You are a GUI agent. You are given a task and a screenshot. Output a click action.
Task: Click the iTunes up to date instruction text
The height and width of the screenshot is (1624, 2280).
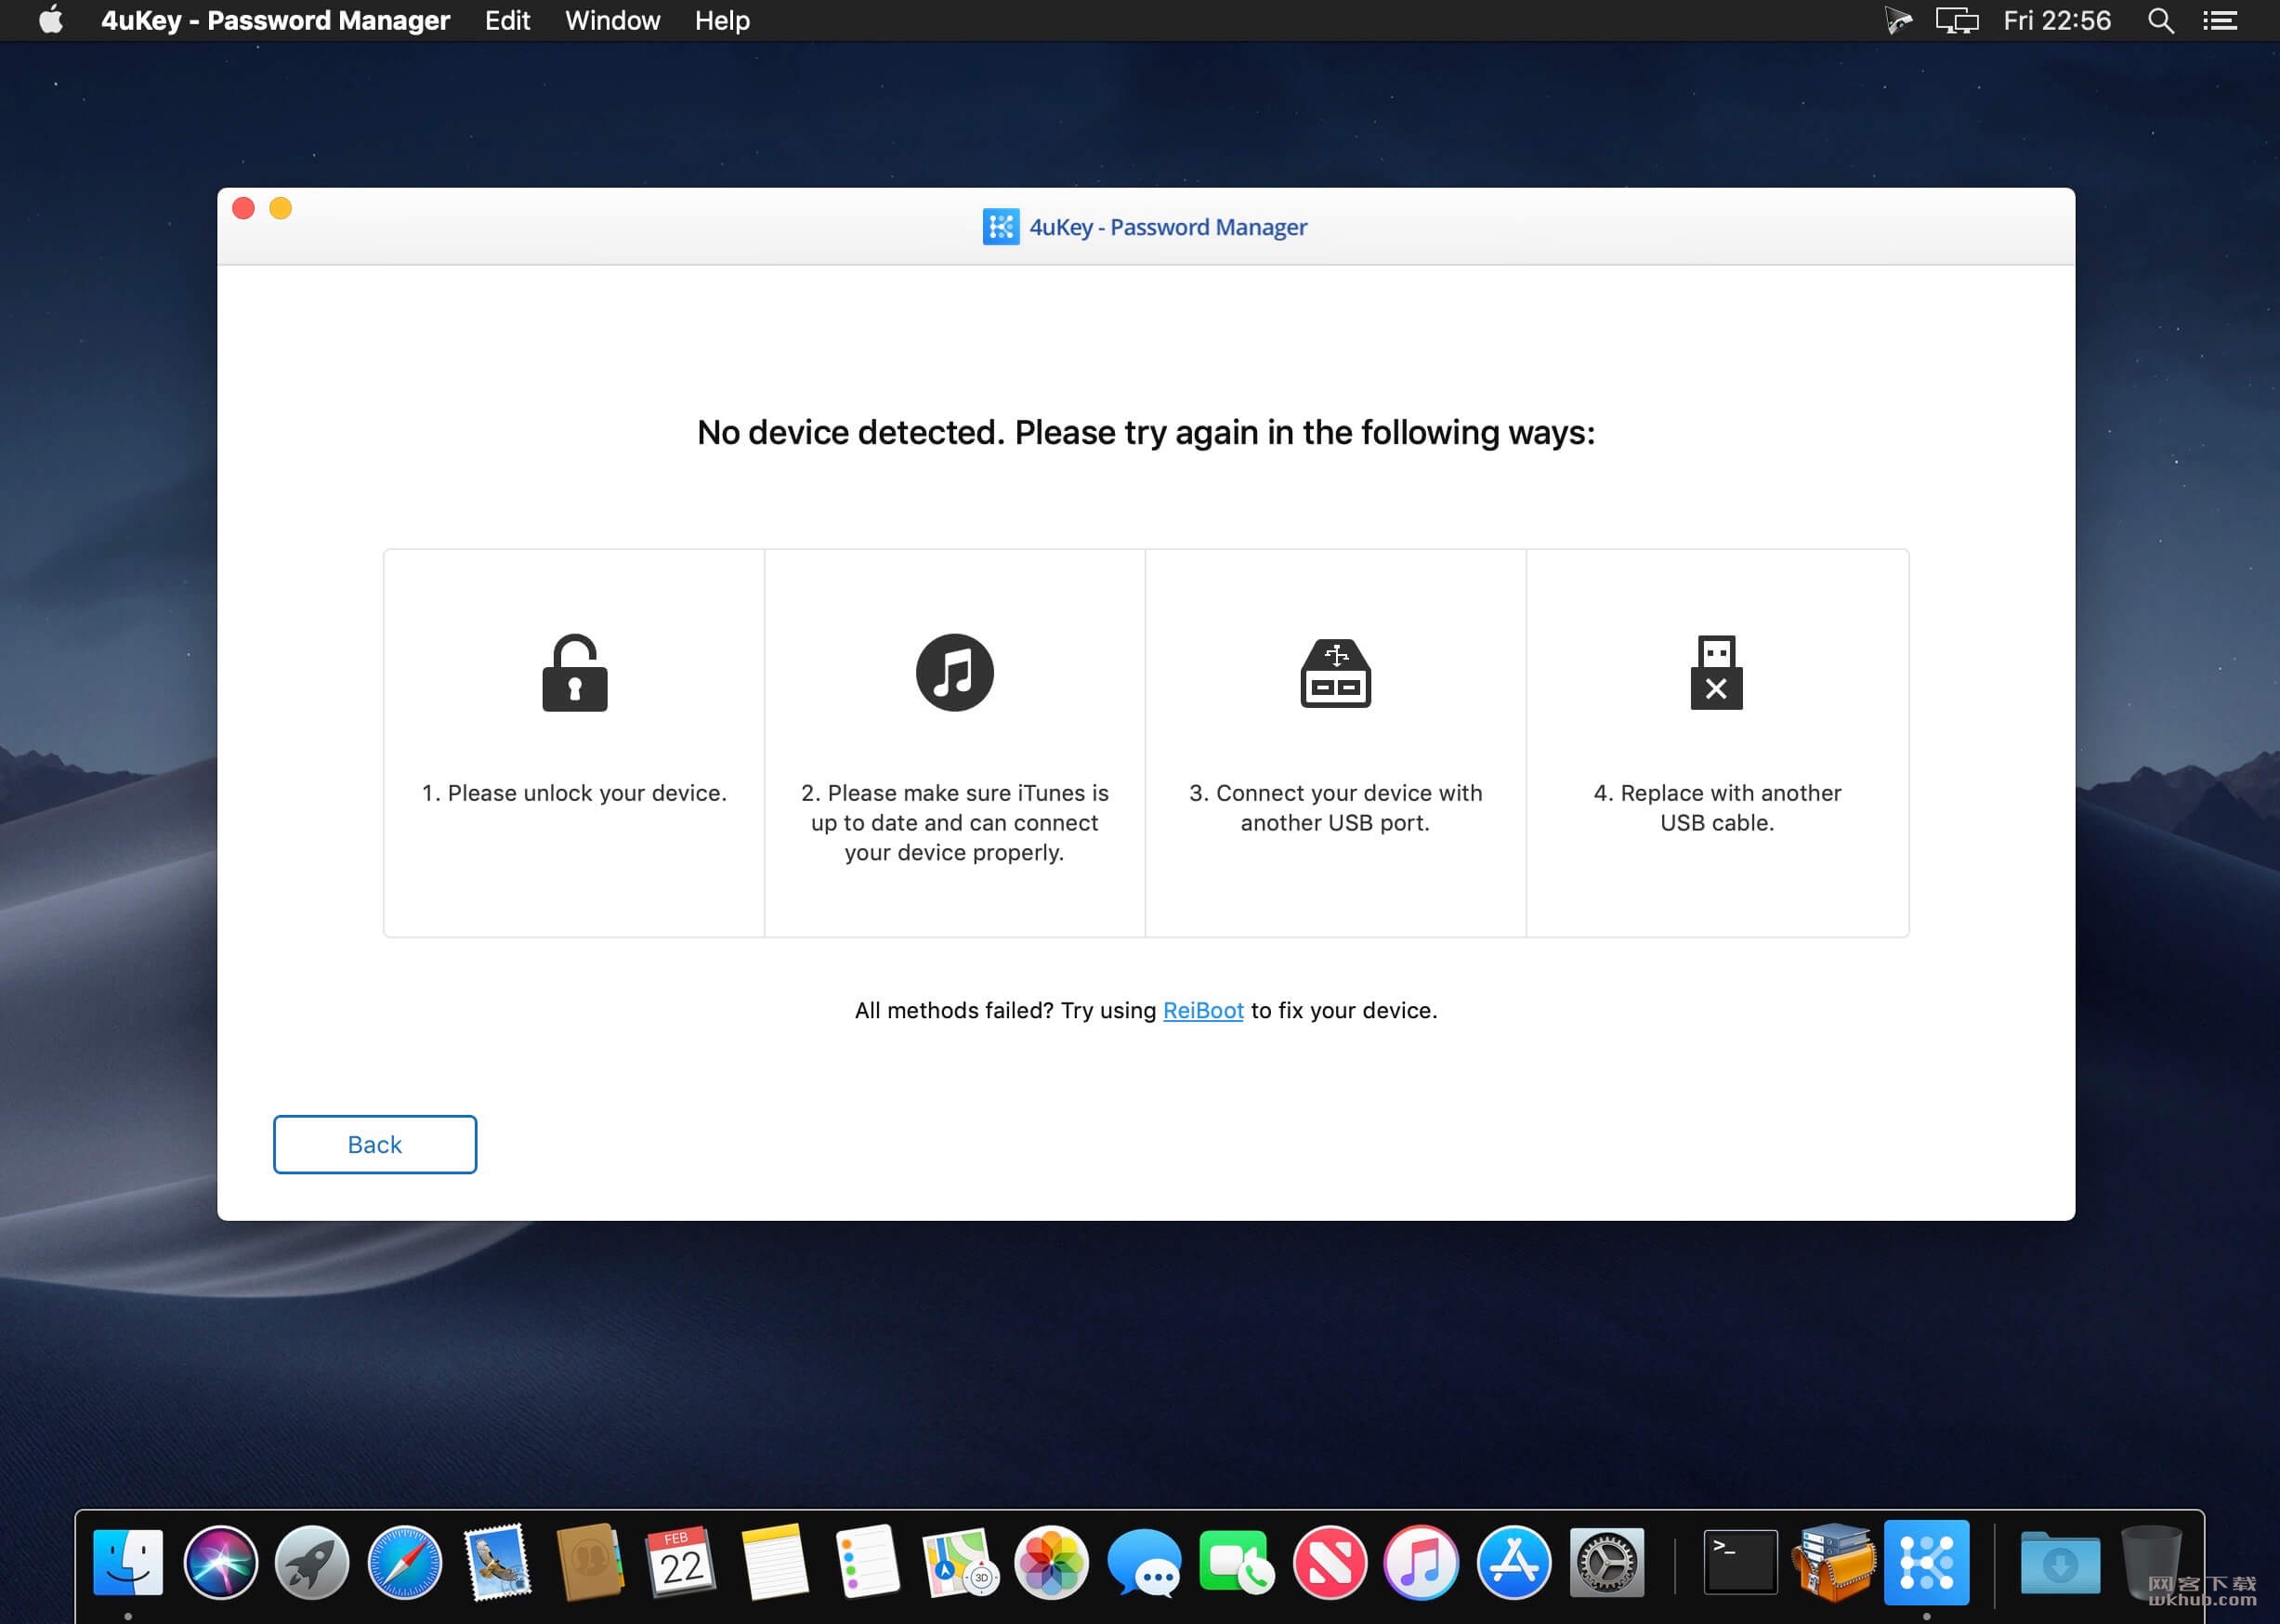[x=954, y=822]
